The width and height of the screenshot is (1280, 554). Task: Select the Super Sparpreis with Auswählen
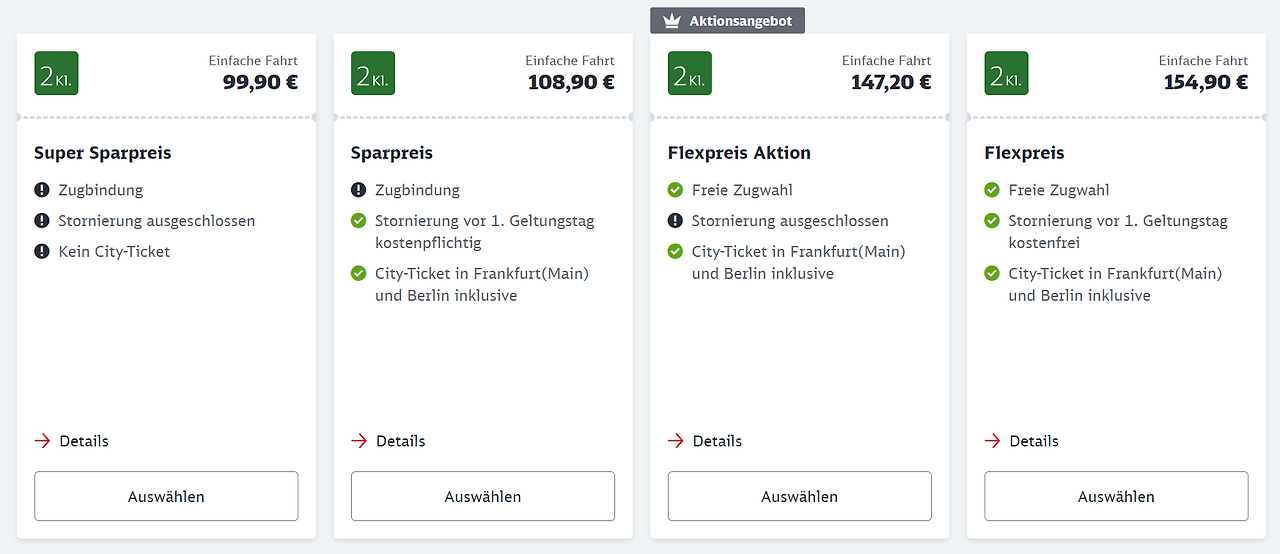[x=166, y=496]
